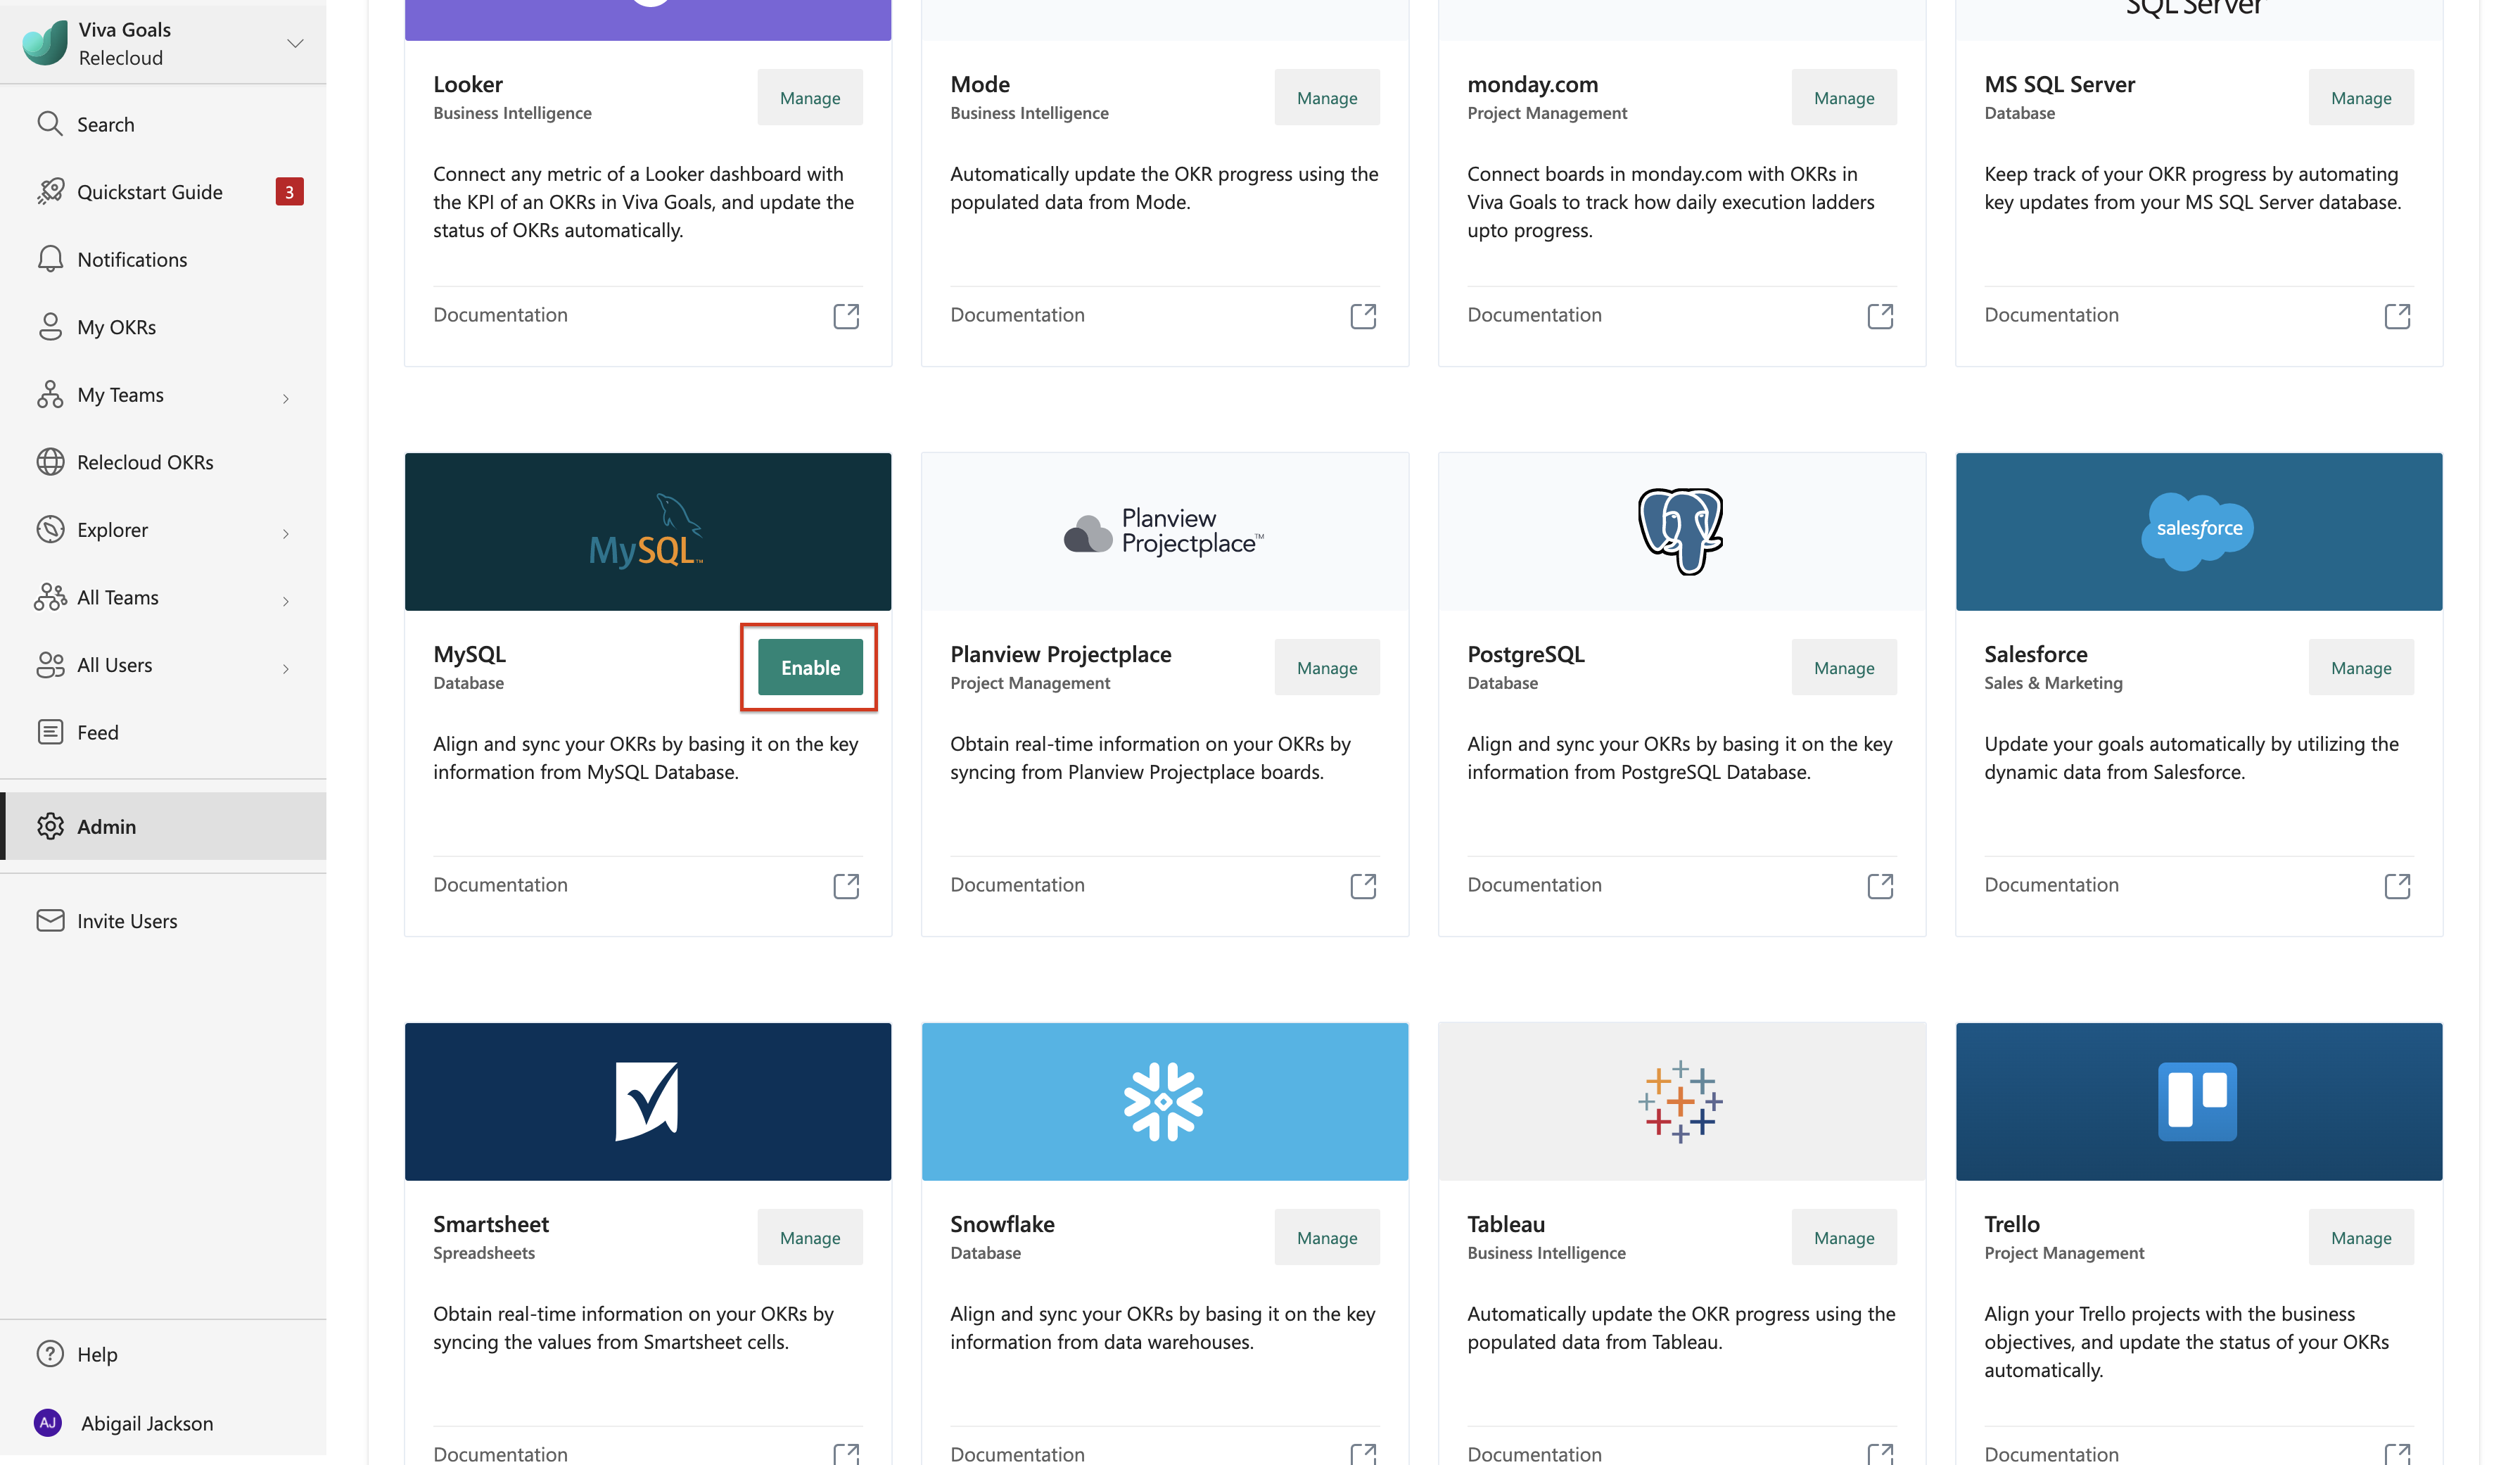Click the Salesforce logo banner
Viewport: 2520px width, 1465px height.
coord(2199,531)
